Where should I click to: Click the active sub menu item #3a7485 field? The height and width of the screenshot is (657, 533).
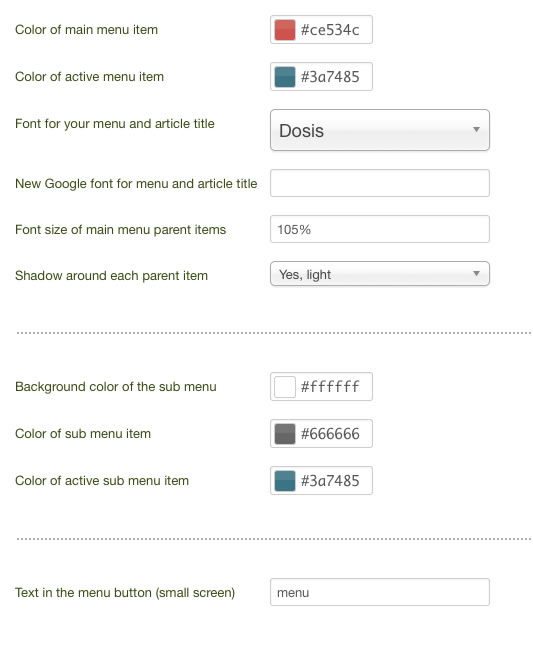point(330,481)
